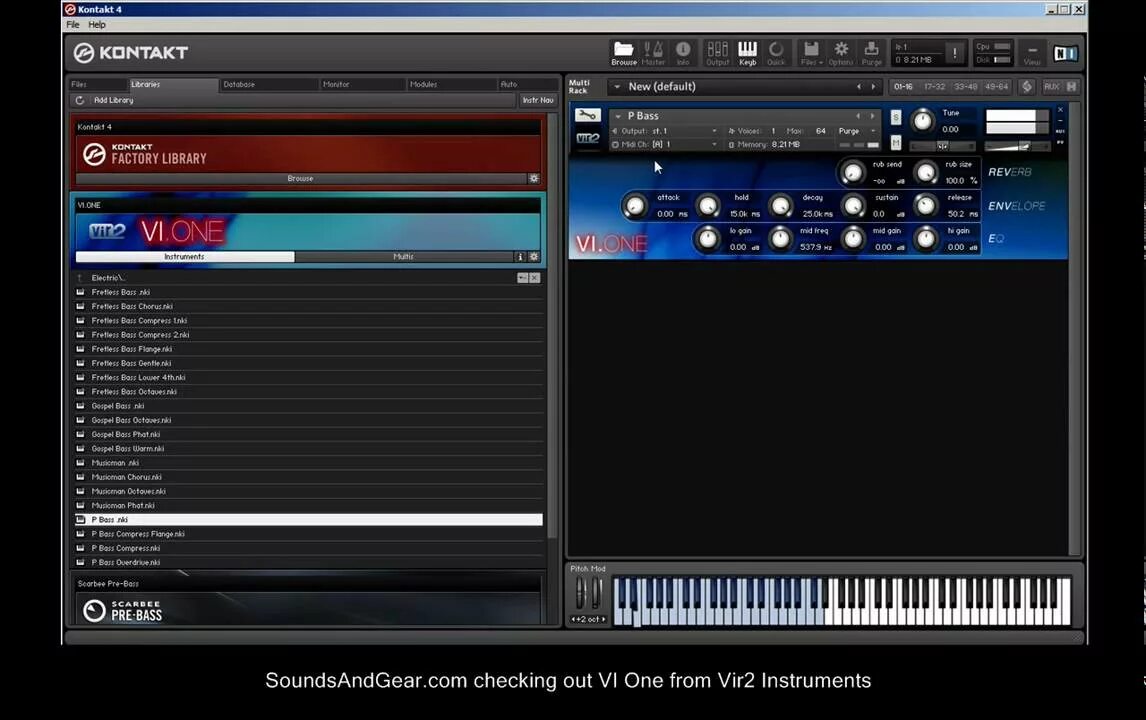The image size is (1146, 720).
Task: Open Factory Library gear settings
Action: (x=534, y=178)
